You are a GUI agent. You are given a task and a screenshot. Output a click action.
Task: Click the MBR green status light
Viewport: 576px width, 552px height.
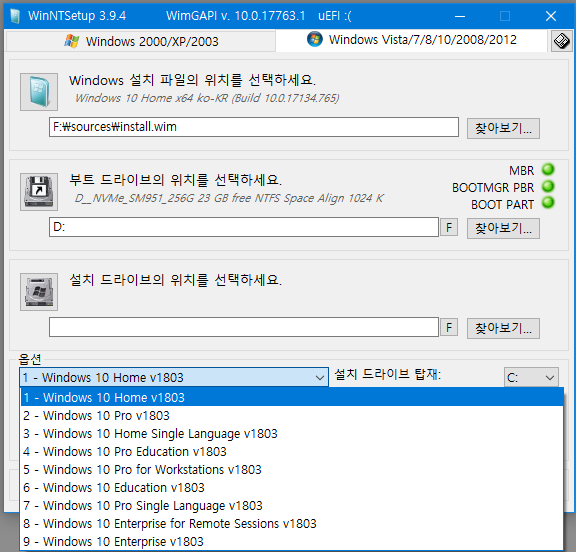click(548, 169)
